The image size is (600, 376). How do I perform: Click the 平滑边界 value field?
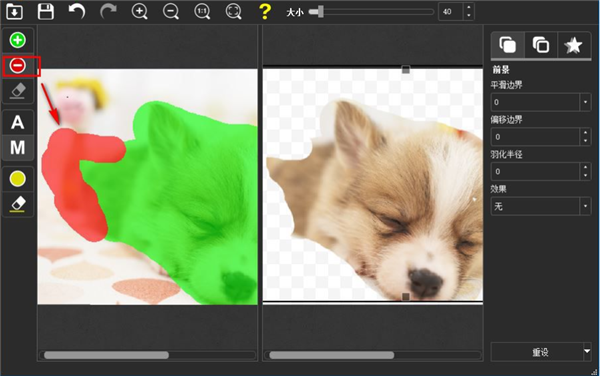(x=535, y=102)
